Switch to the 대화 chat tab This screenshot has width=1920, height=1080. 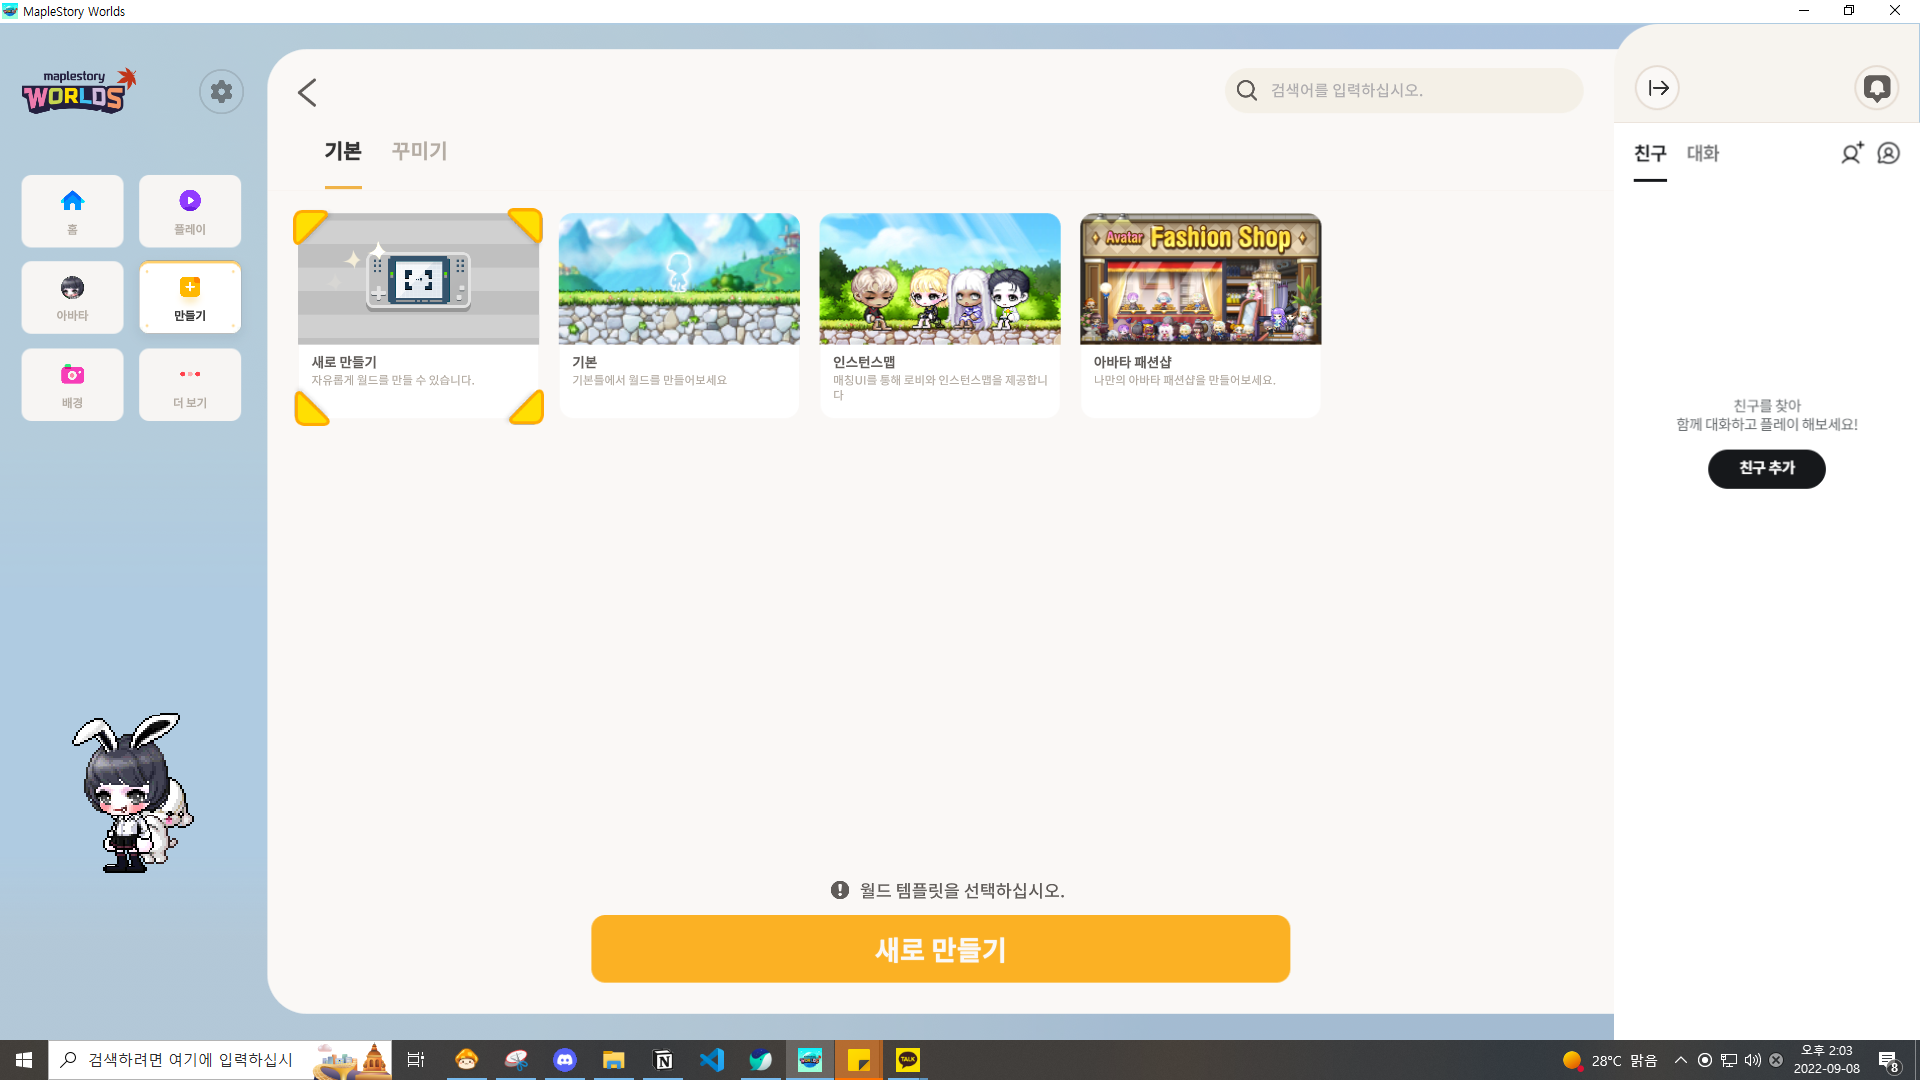[1702, 153]
